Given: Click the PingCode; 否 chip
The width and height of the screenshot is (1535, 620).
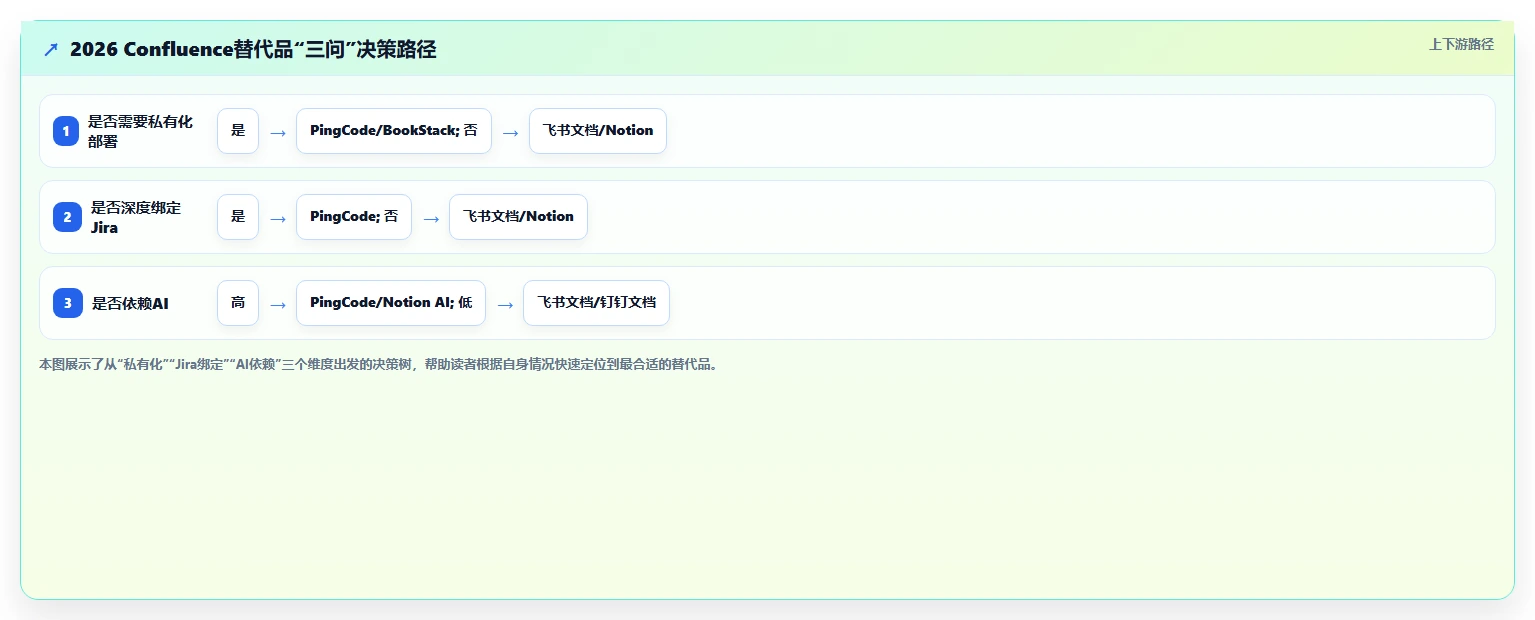Looking at the screenshot, I should coord(354,217).
